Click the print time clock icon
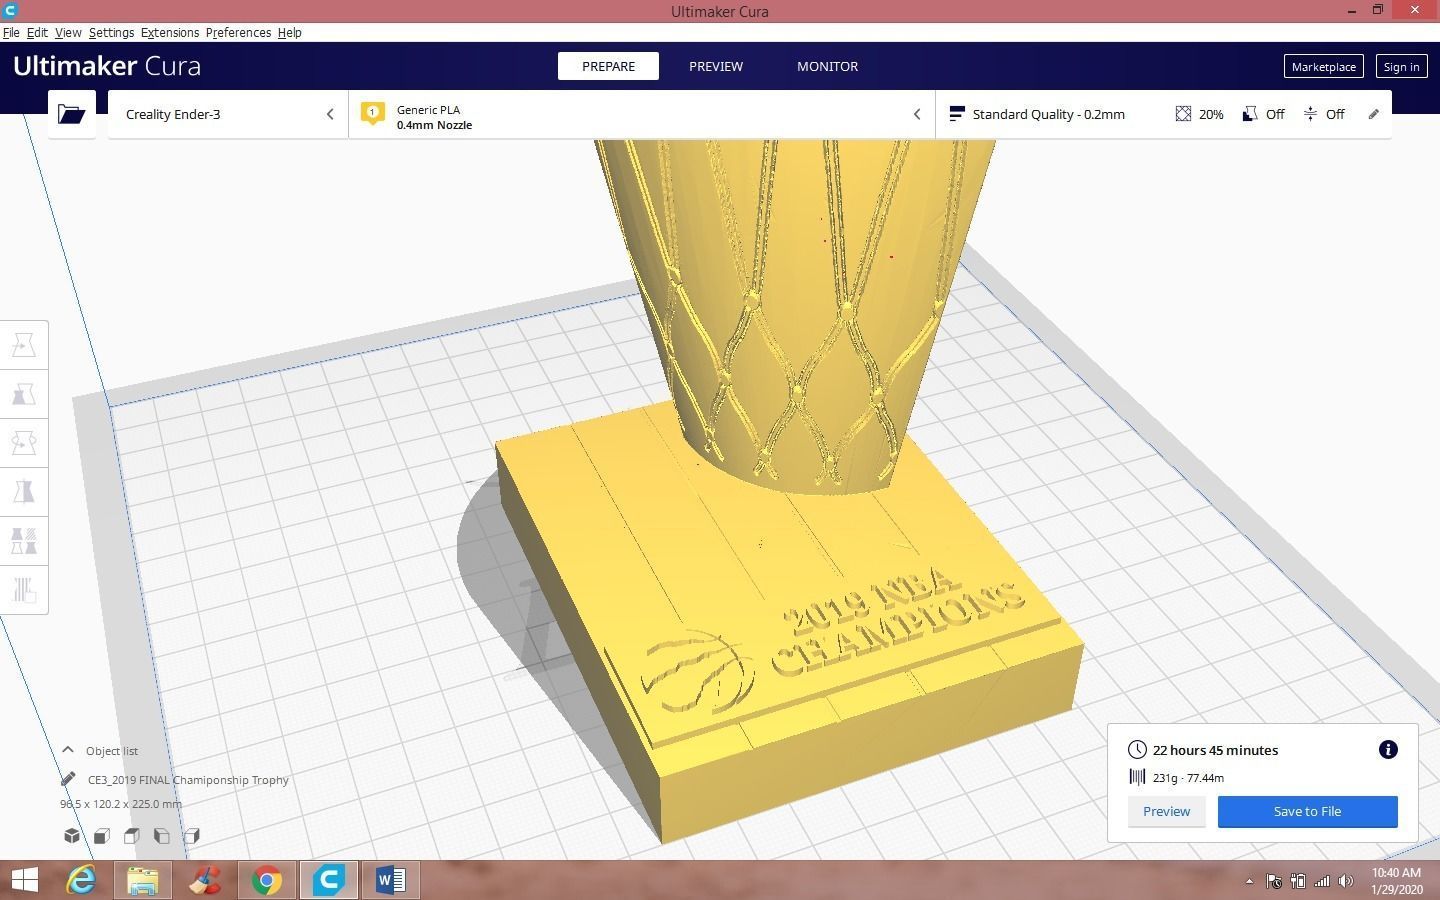This screenshot has height=900, width=1440. 1137,750
